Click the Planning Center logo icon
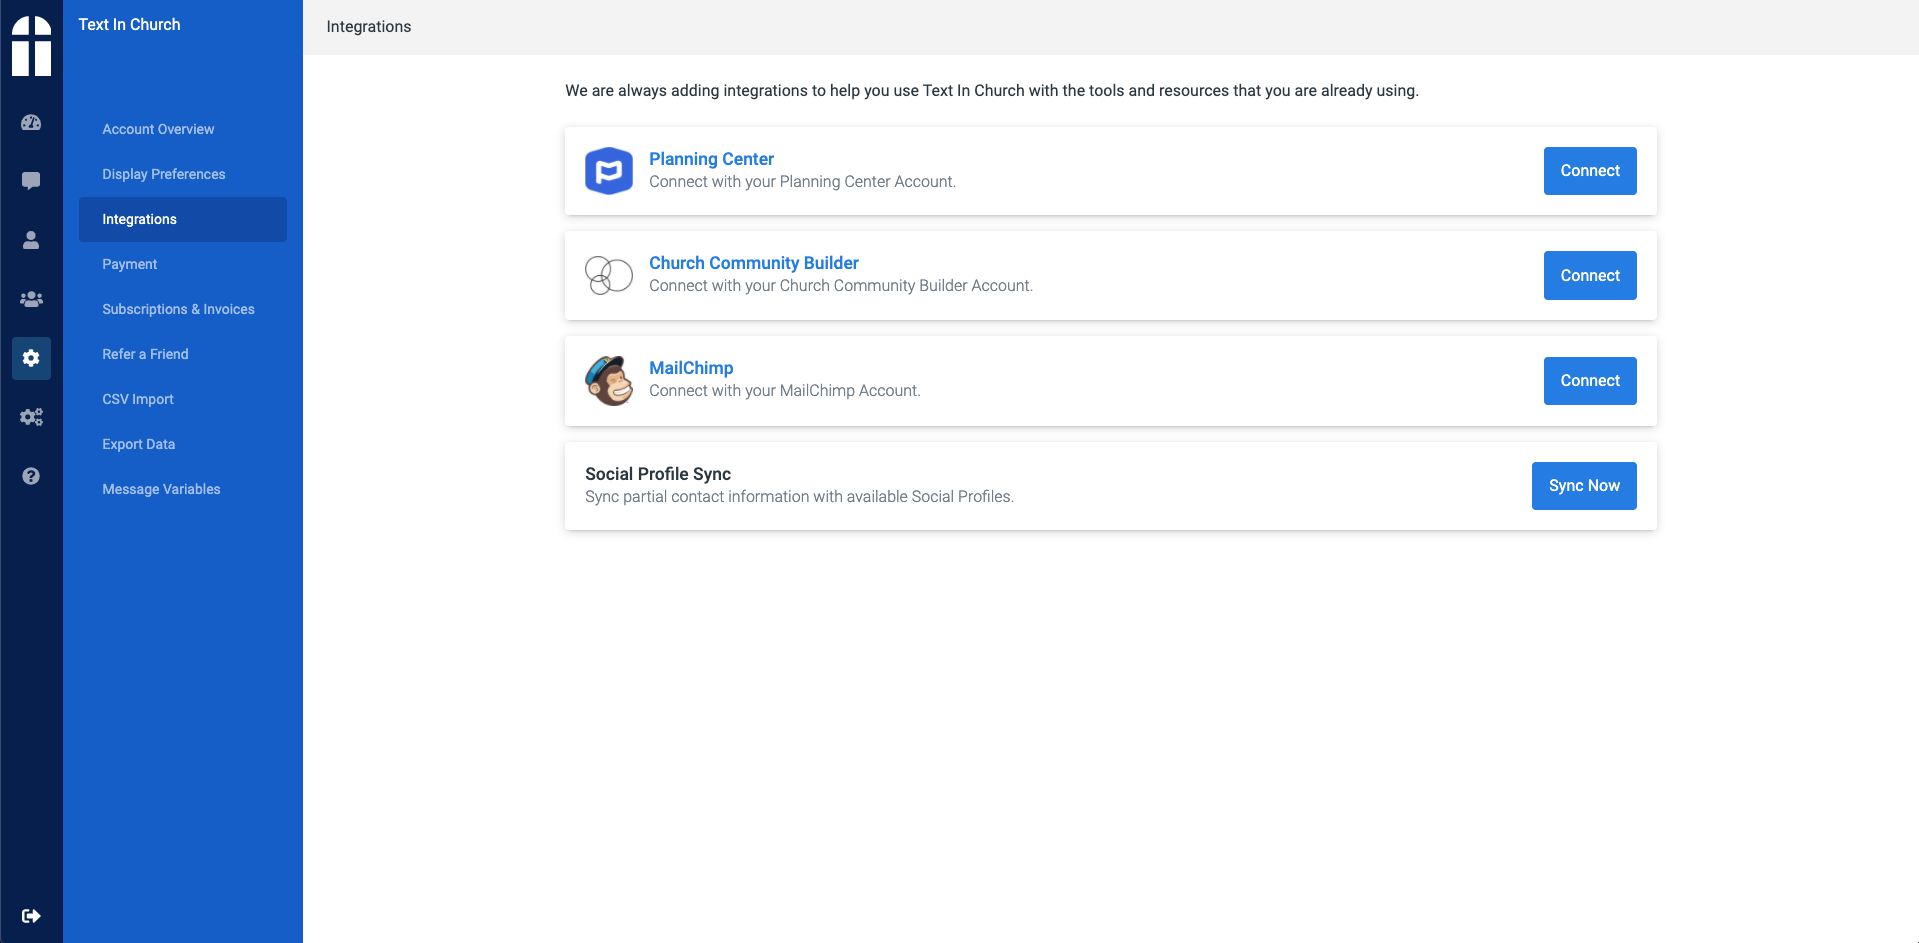This screenshot has height=943, width=1919. click(609, 171)
